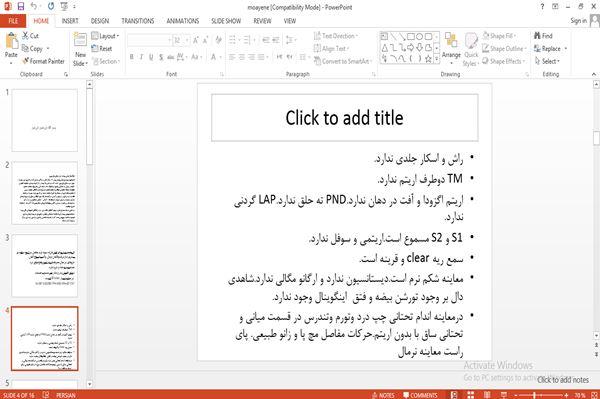Toggle the Notes pane in status bar
This screenshot has width=600, height=399.
tap(383, 395)
